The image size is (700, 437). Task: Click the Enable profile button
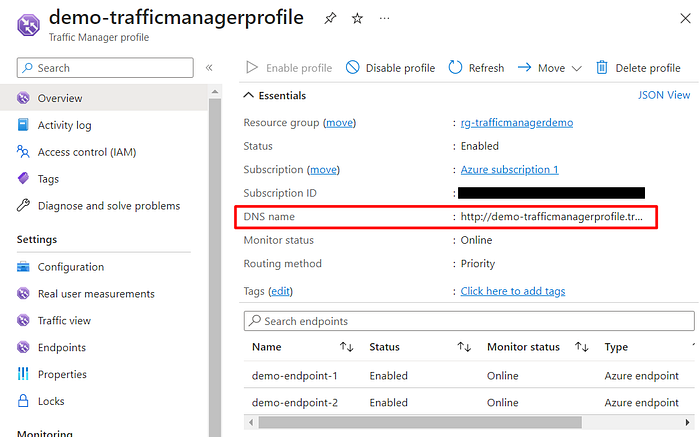pos(289,68)
